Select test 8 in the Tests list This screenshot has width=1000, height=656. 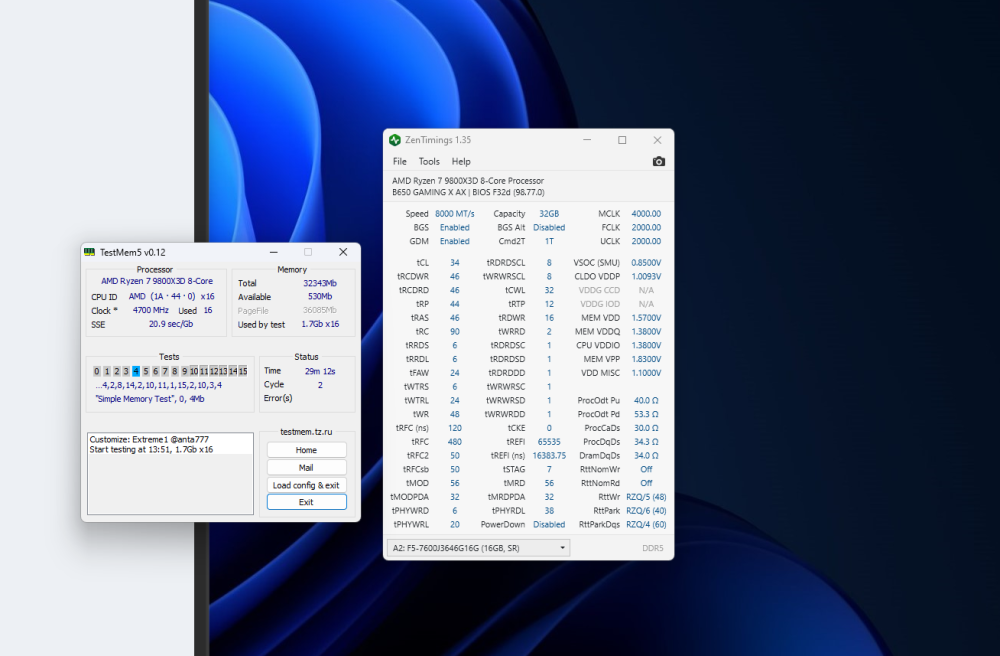(175, 370)
